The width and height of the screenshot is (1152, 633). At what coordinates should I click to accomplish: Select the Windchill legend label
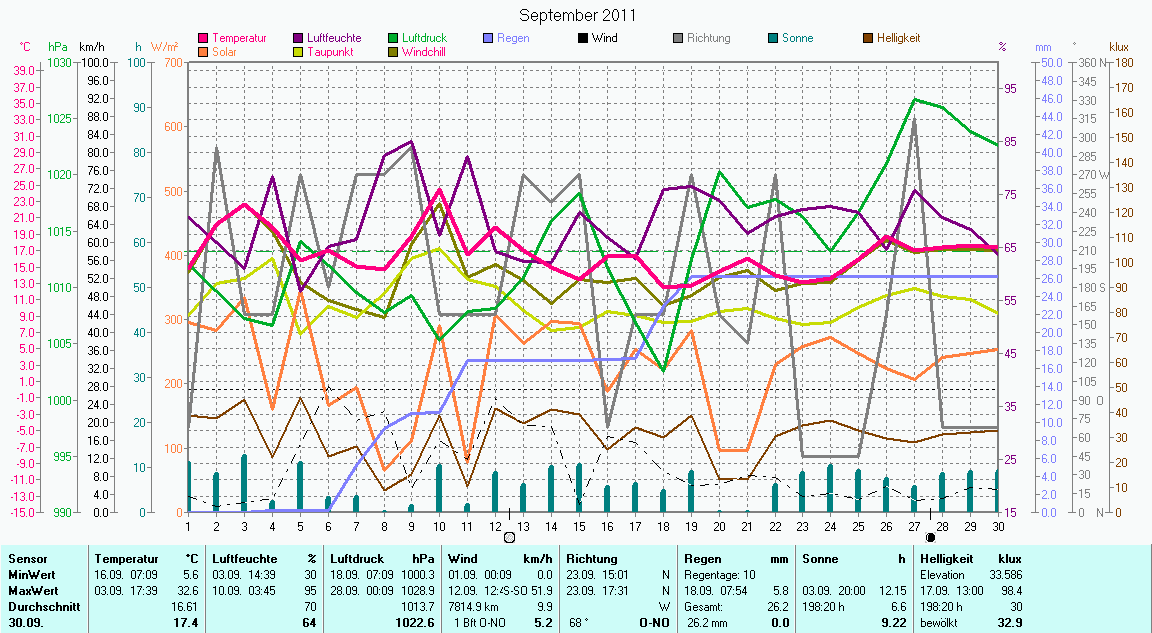pyautogui.click(x=425, y=52)
